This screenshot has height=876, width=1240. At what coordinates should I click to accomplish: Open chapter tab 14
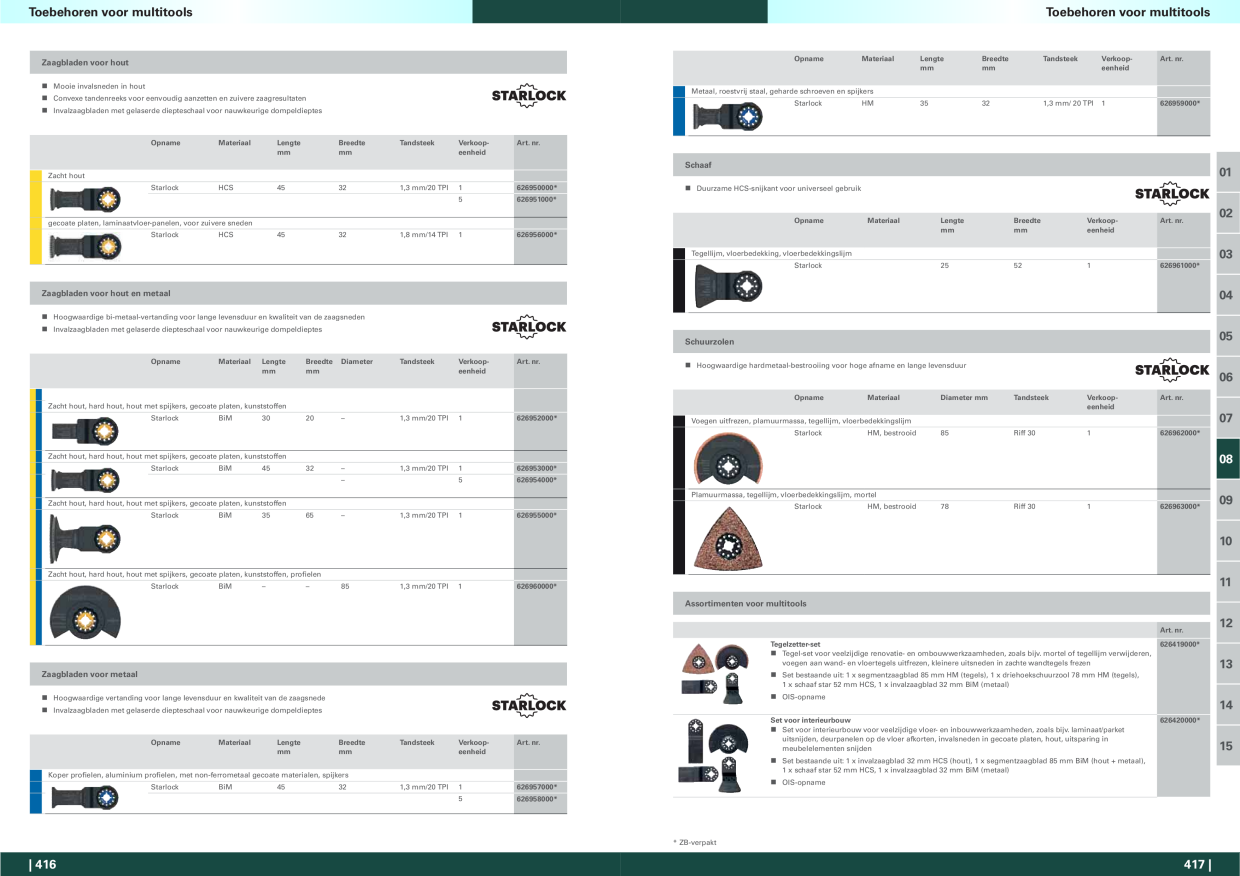point(1226,705)
